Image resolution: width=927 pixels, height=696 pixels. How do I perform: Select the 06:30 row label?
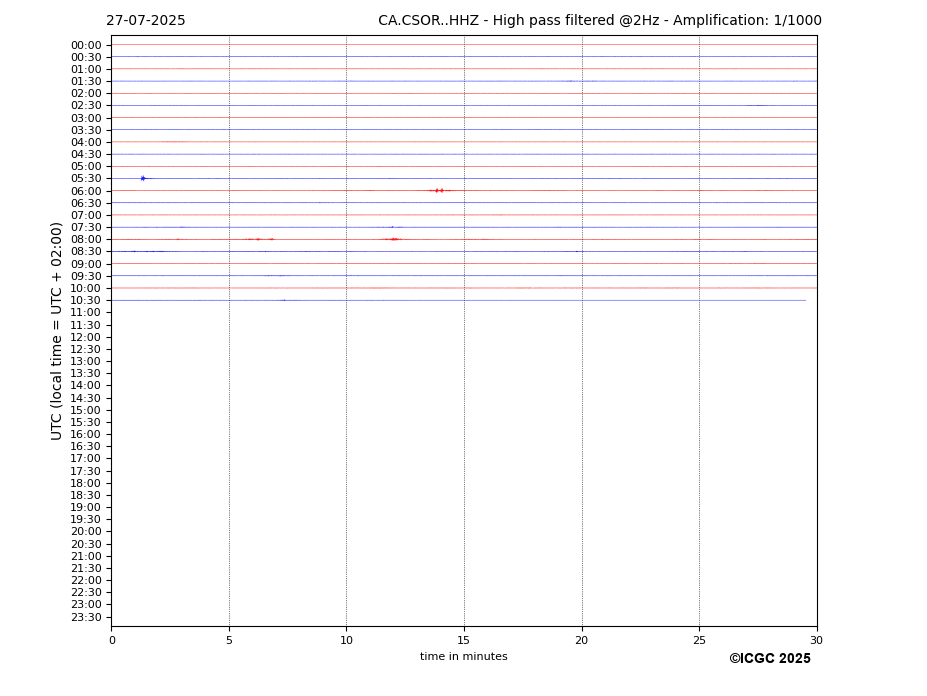86,203
